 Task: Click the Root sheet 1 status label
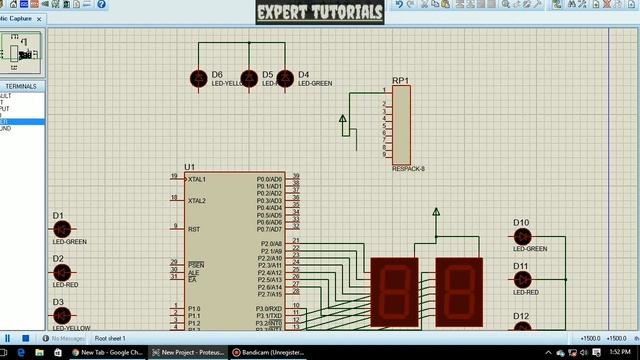tap(110, 338)
